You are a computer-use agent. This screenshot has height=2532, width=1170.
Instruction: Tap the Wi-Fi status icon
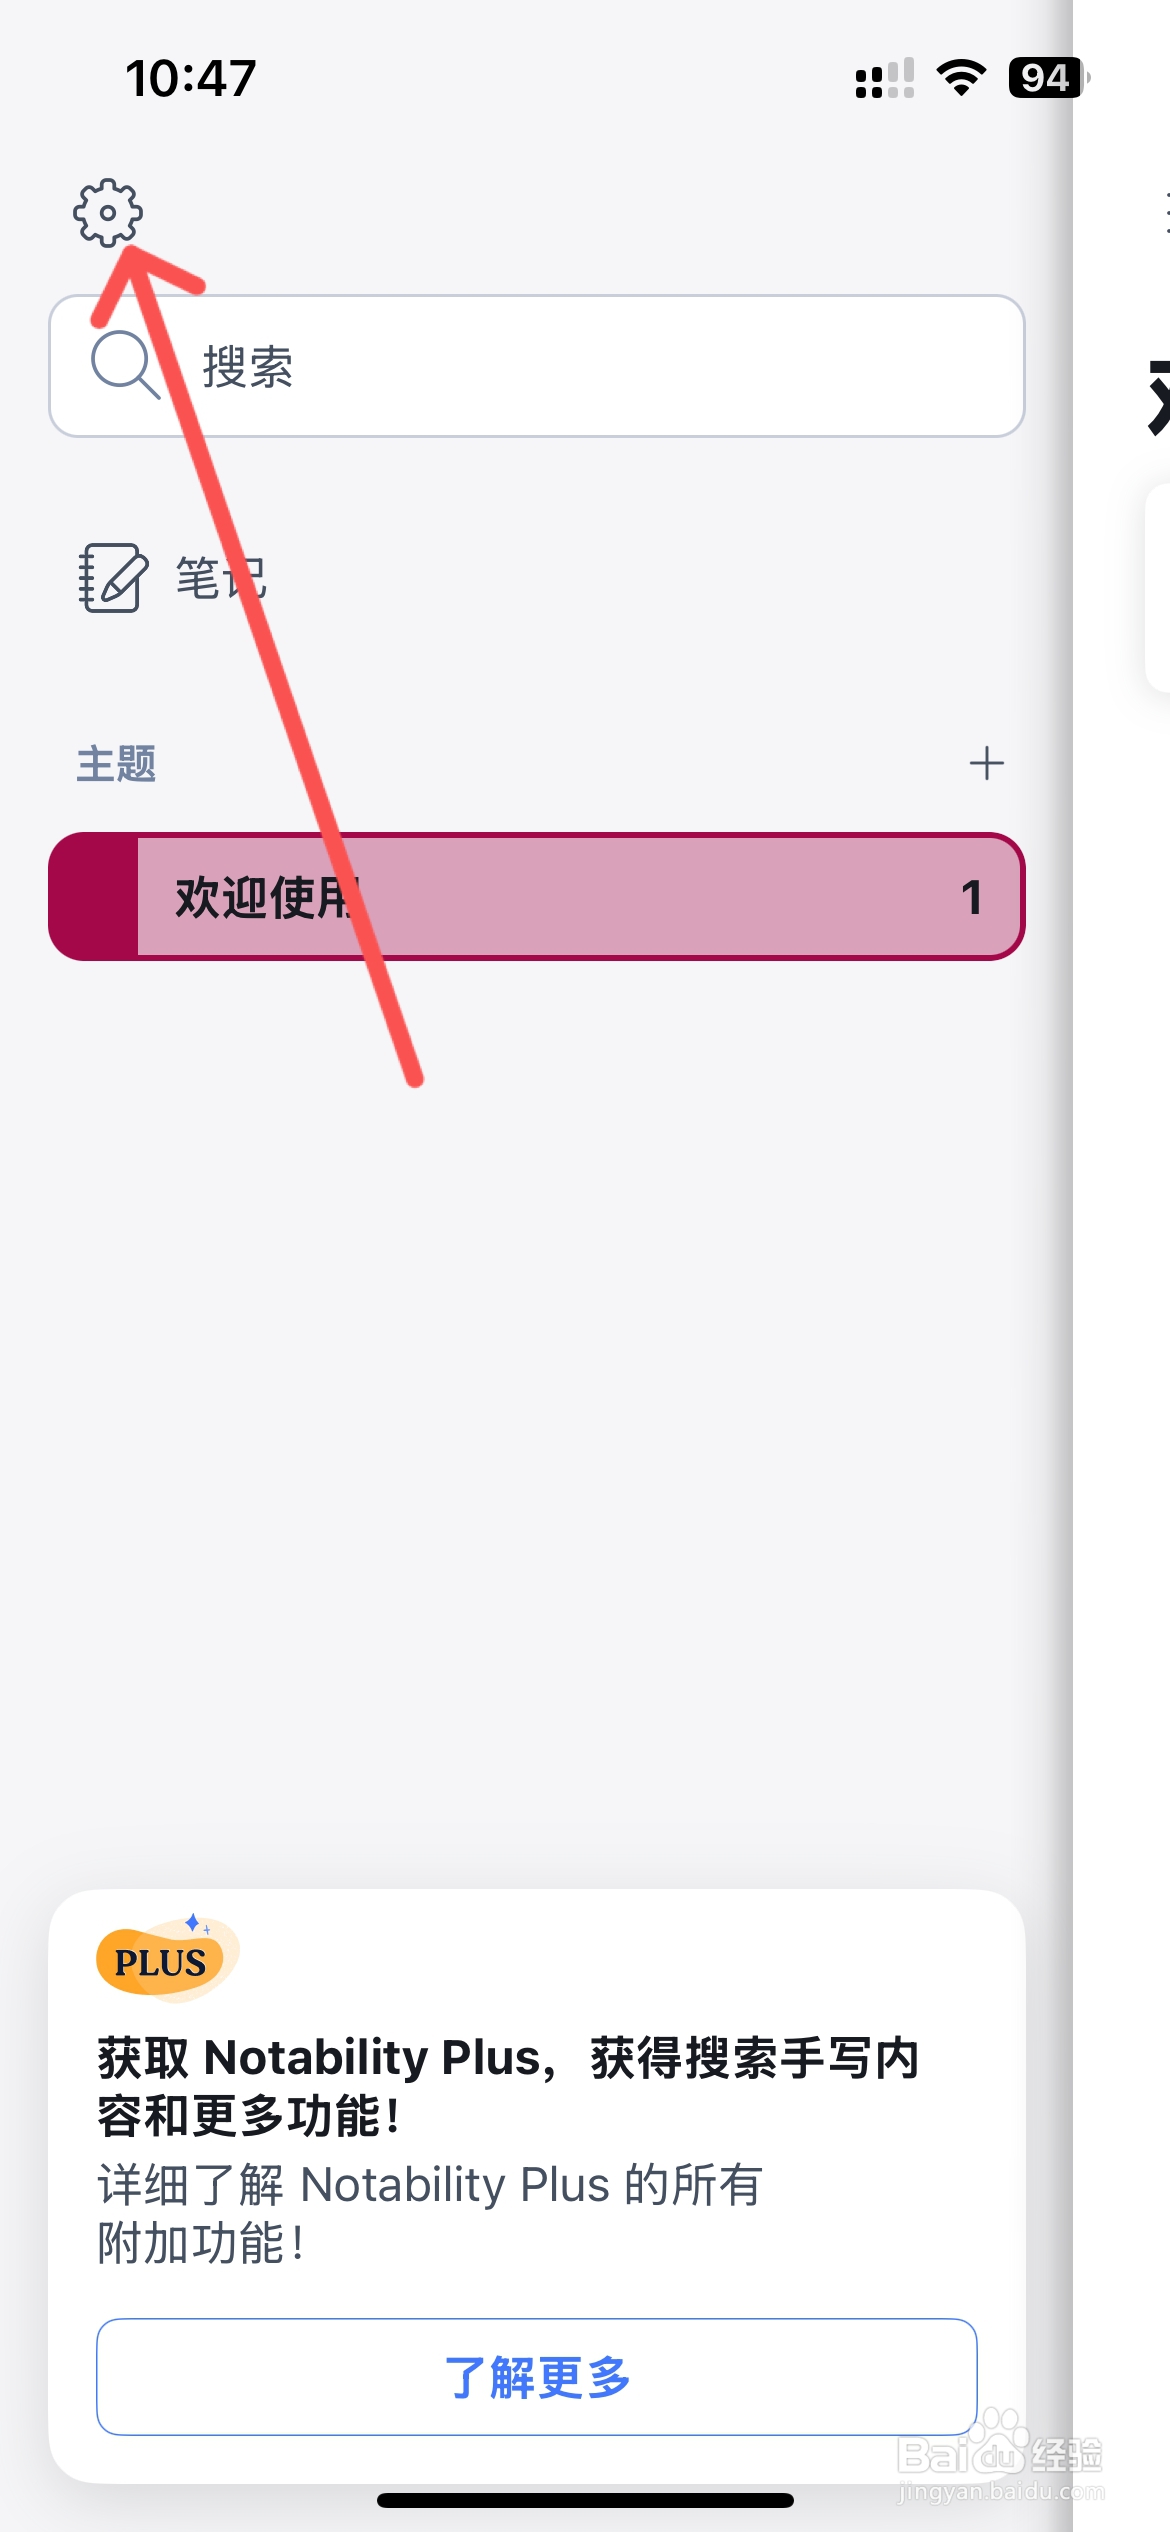click(961, 78)
